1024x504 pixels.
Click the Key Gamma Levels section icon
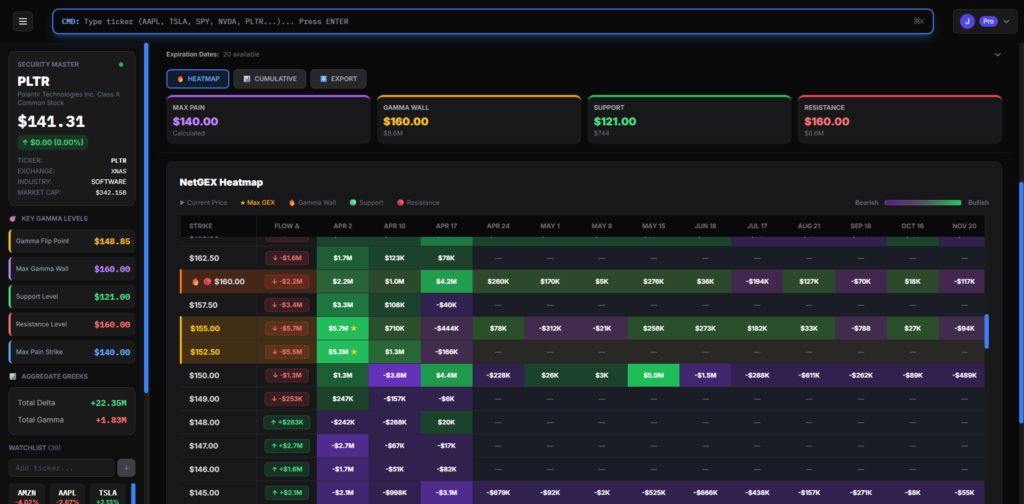tap(13, 219)
